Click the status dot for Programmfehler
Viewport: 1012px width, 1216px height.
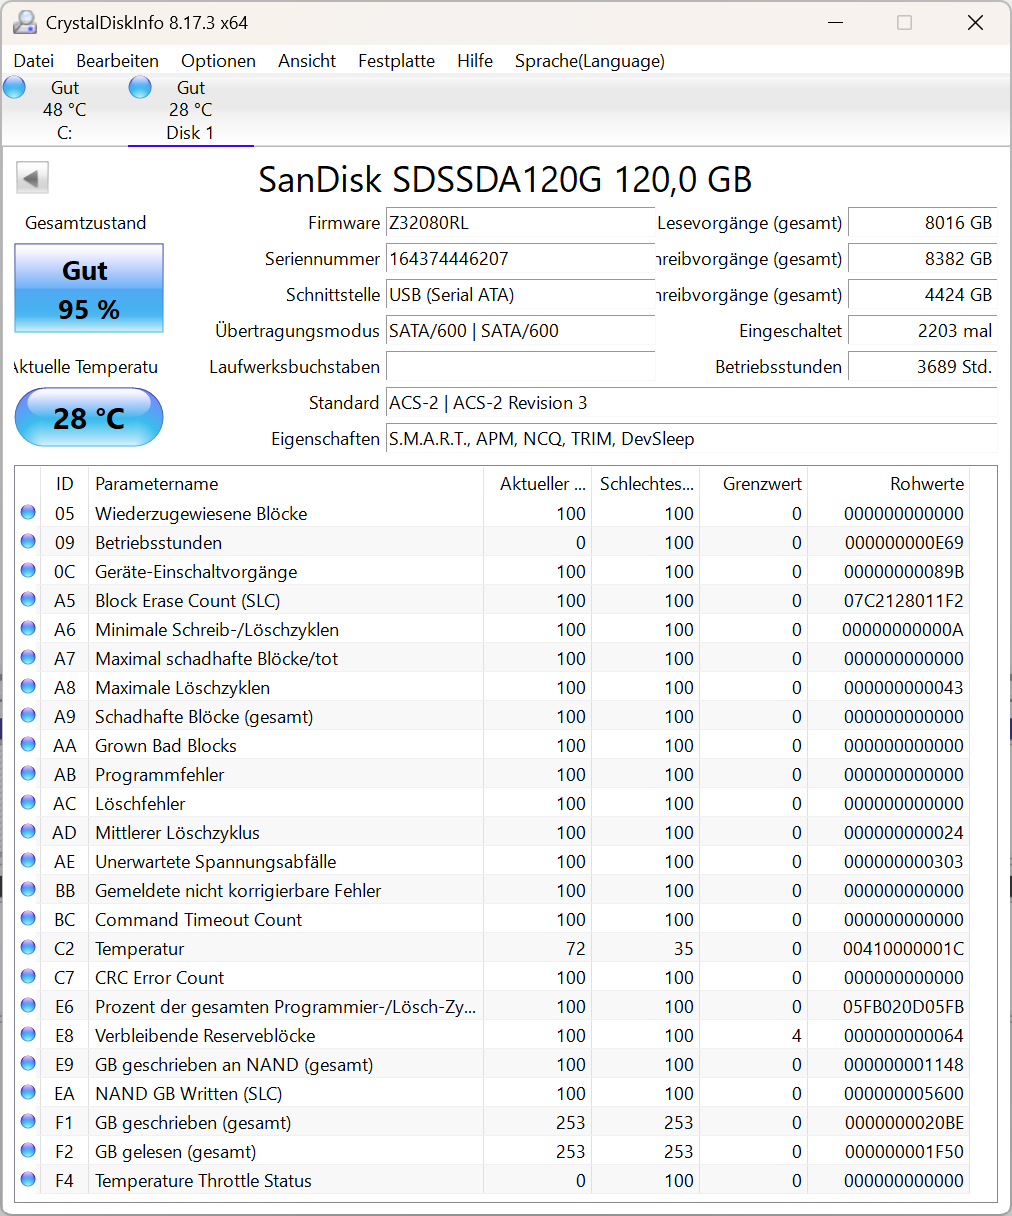point(28,774)
